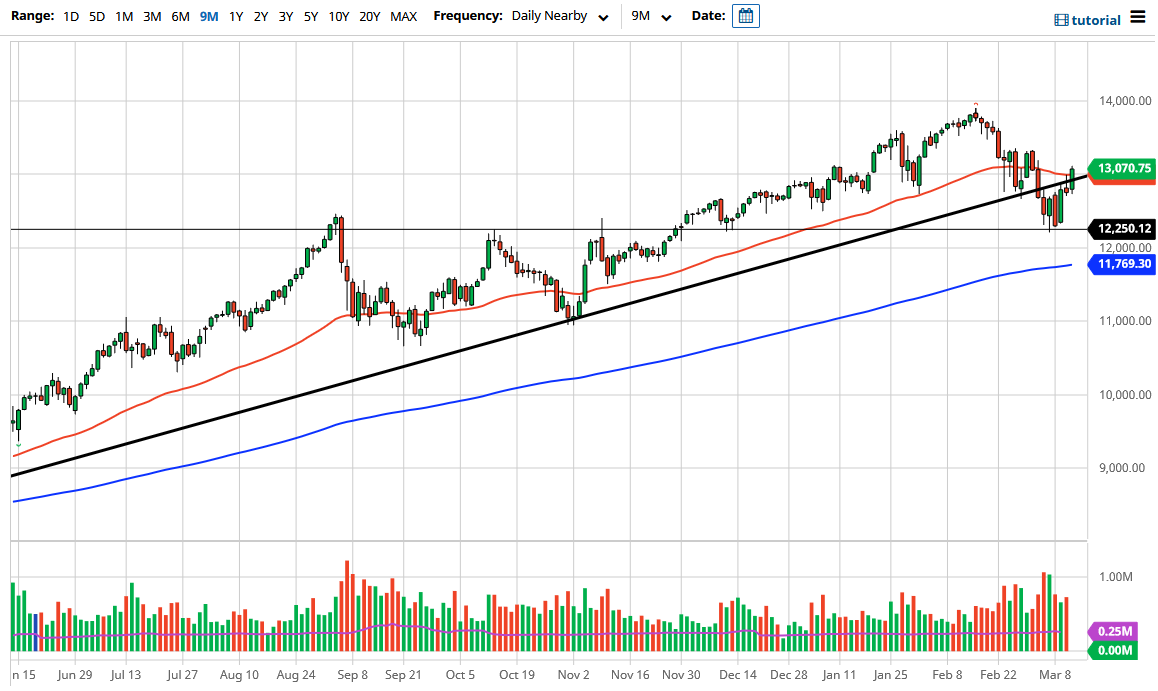Select the 6M range
The image size is (1158, 691).
point(178,16)
